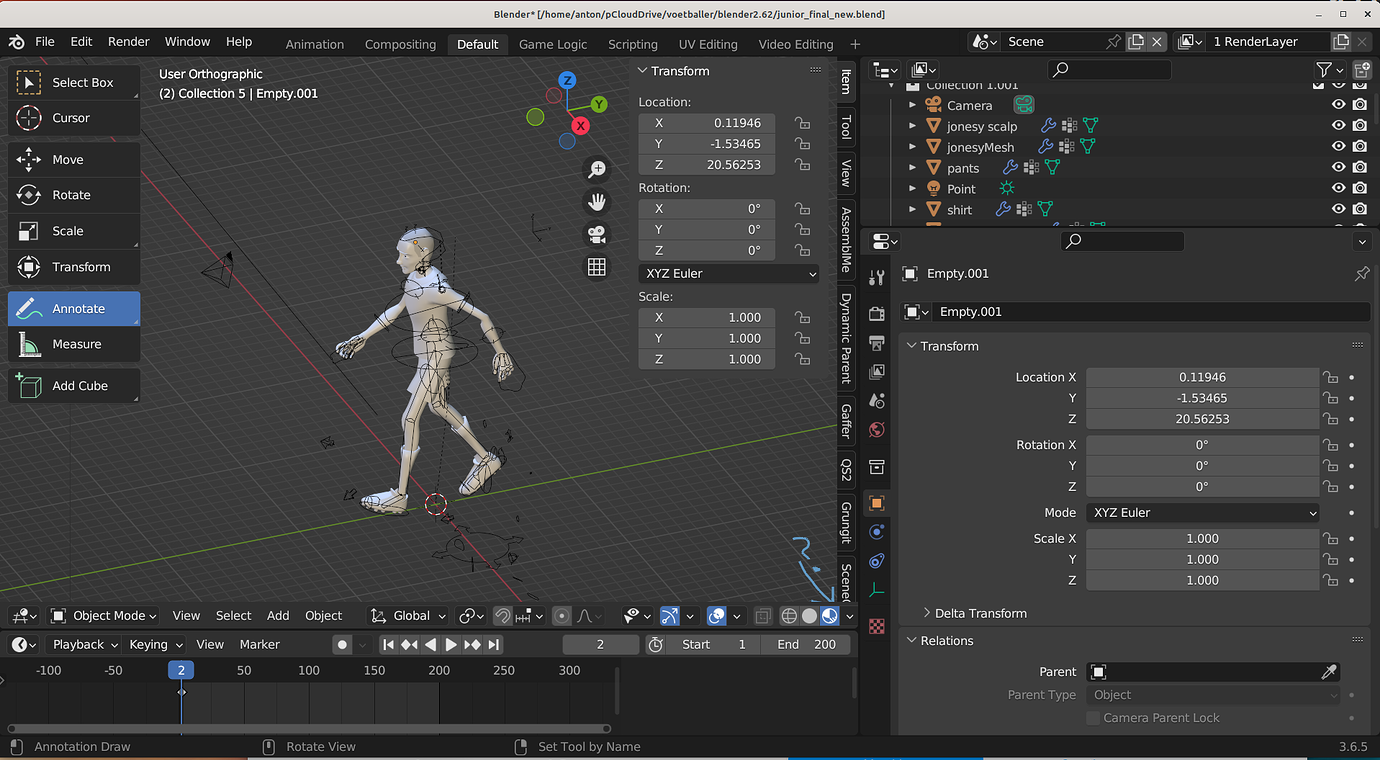Expand the jonesyMesh tree item
The height and width of the screenshot is (760, 1380).
912,147
